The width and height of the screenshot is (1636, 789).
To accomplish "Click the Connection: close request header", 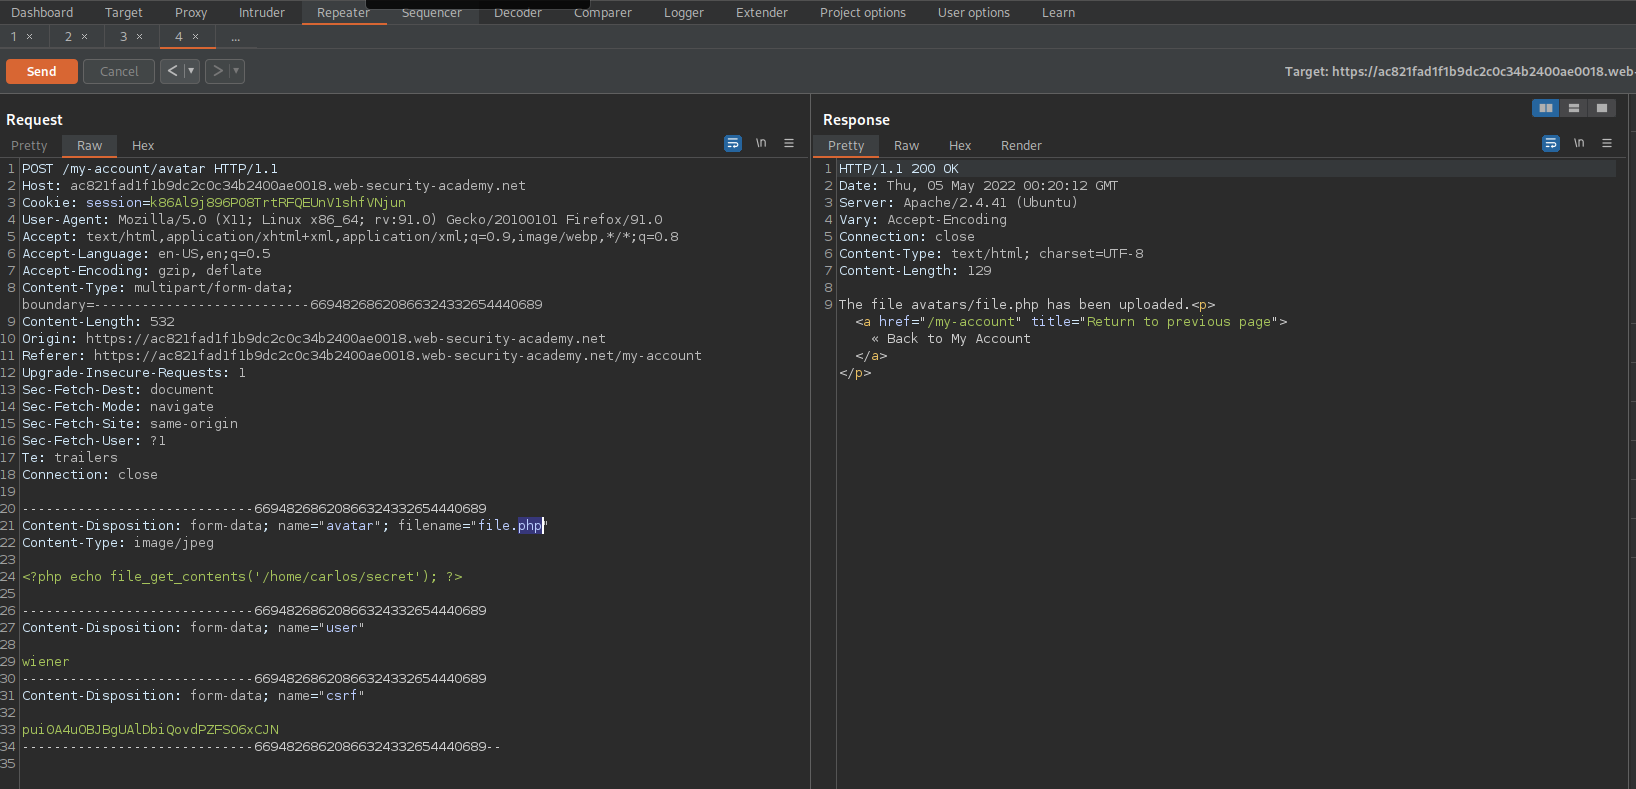I will click(90, 475).
